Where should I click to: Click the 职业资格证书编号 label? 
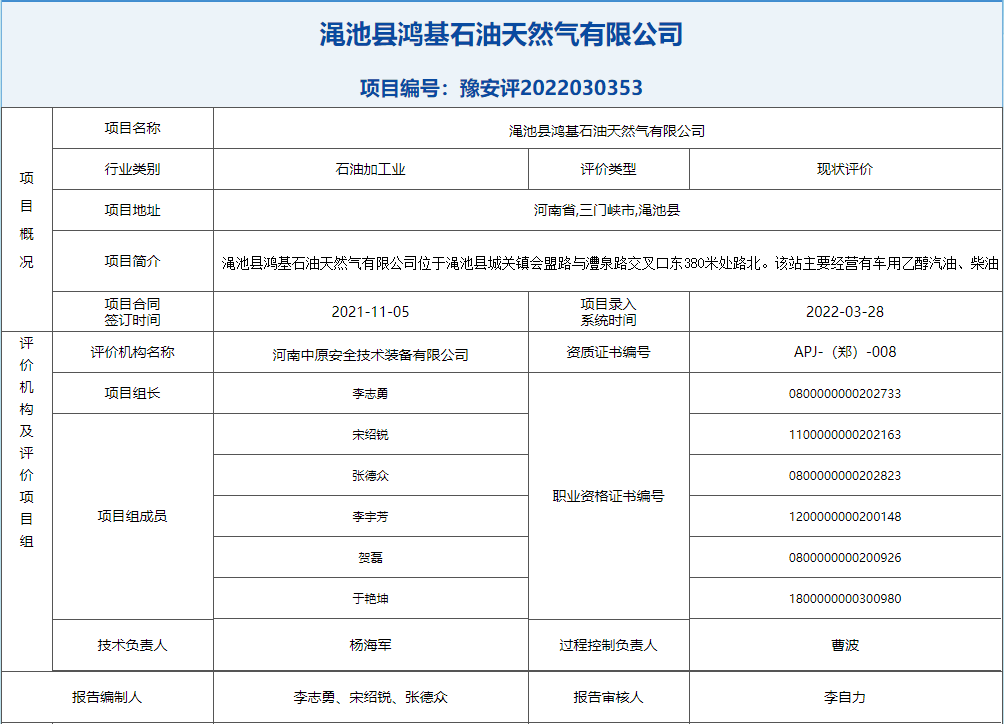608,496
